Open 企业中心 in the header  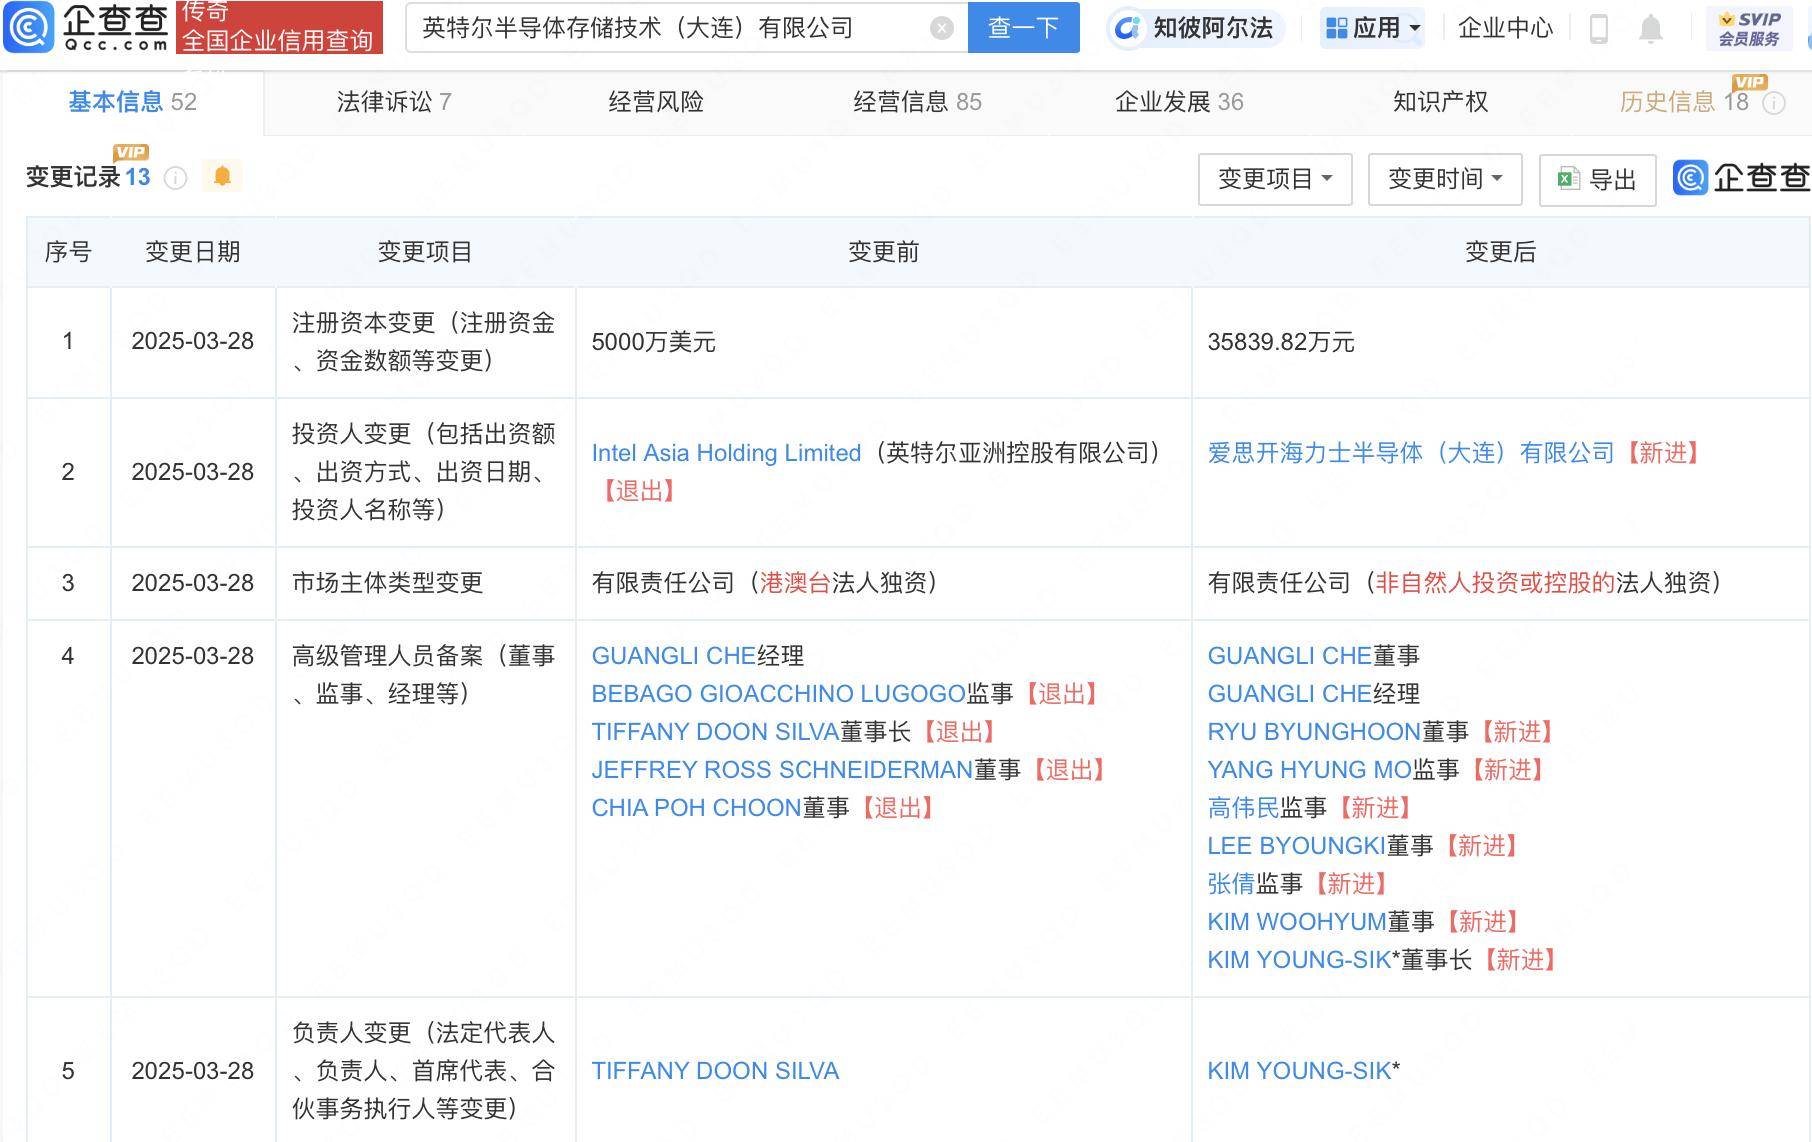click(1505, 28)
